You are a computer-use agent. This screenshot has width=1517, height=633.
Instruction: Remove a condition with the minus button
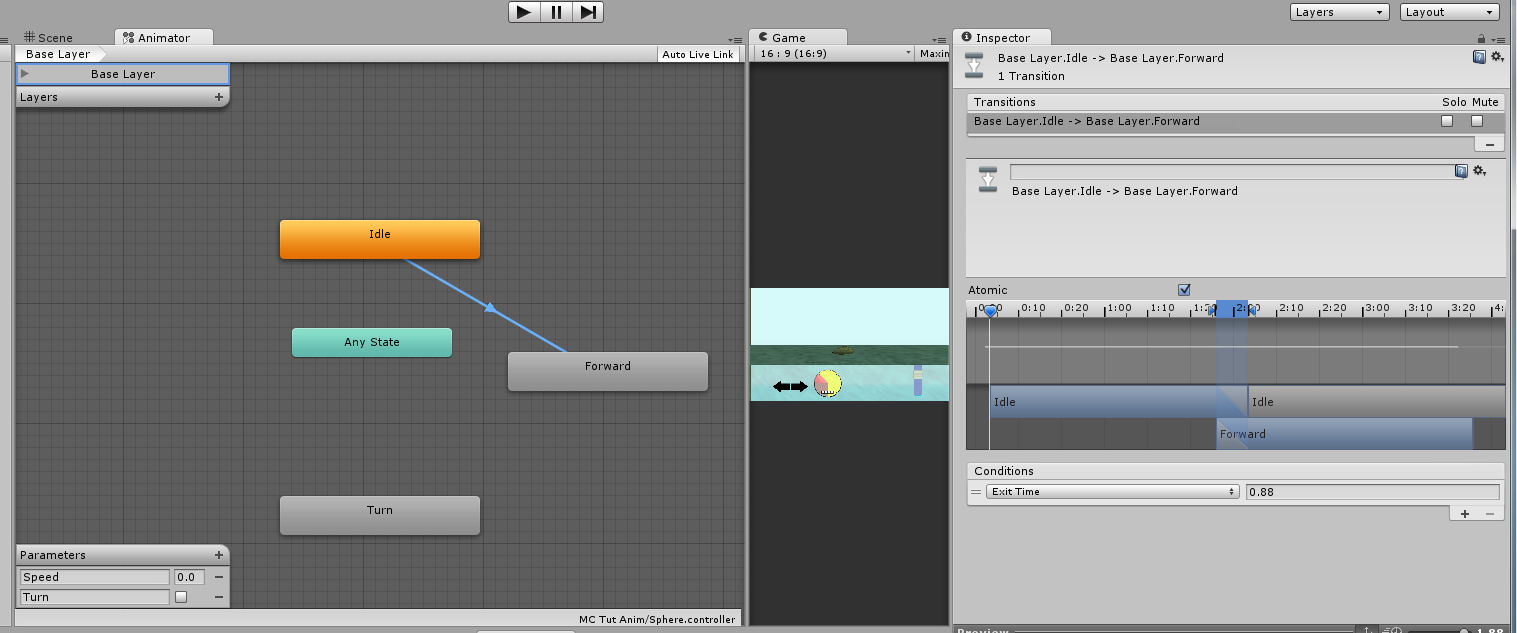(x=1490, y=513)
